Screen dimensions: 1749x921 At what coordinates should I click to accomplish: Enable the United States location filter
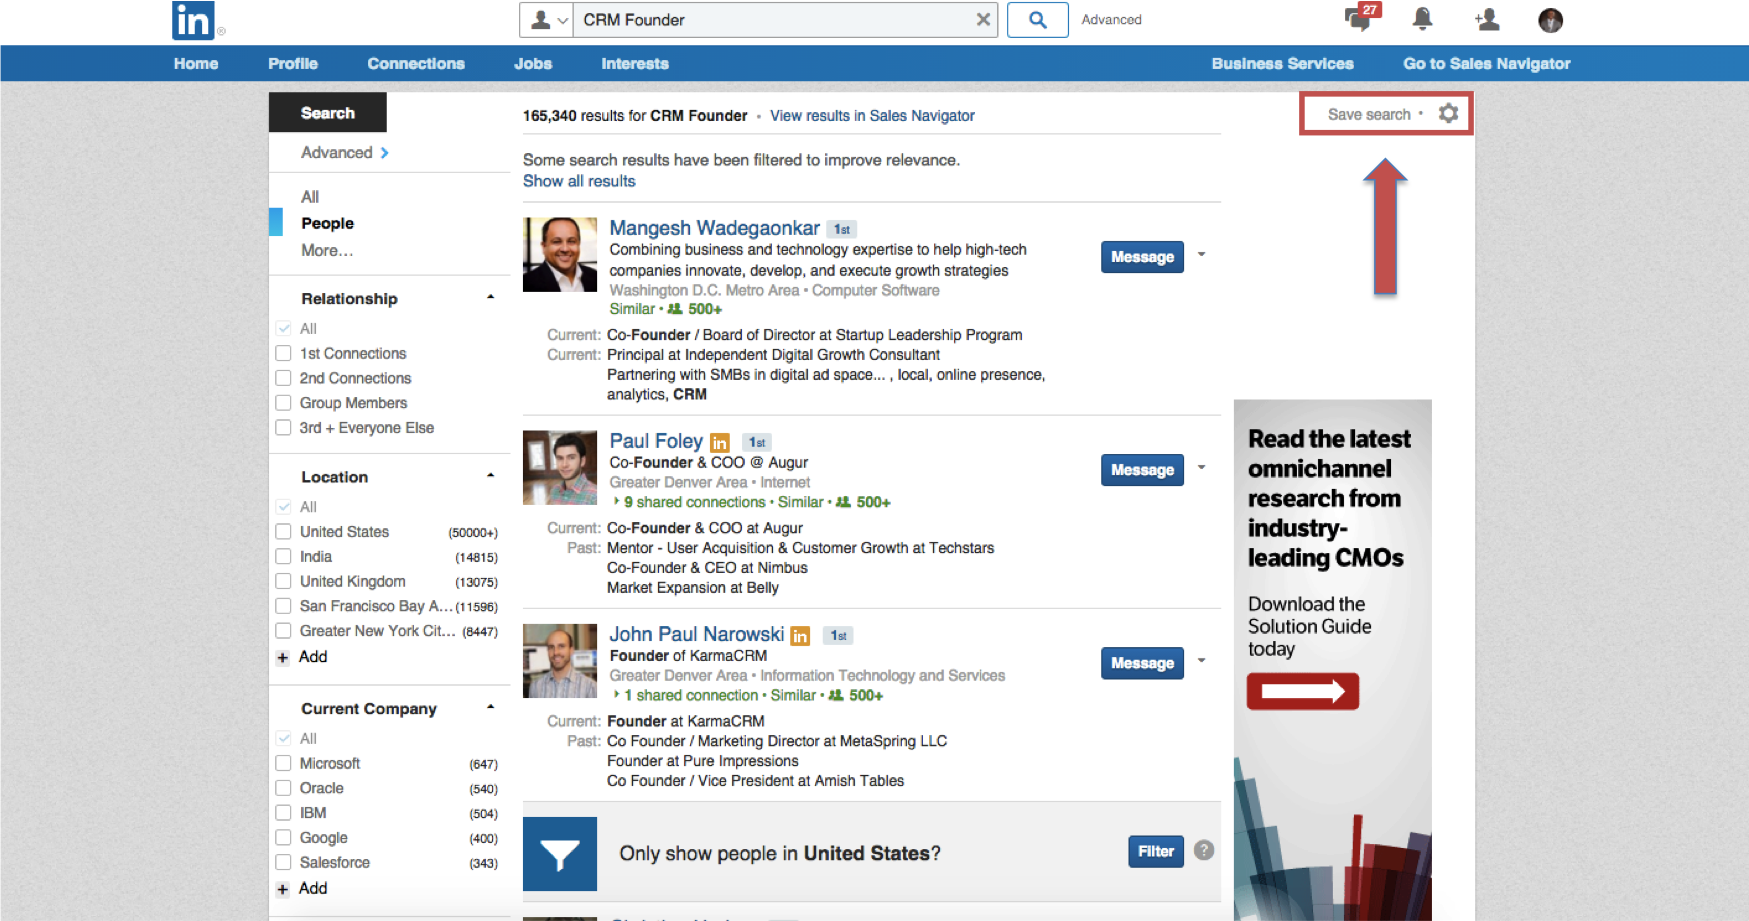click(284, 532)
